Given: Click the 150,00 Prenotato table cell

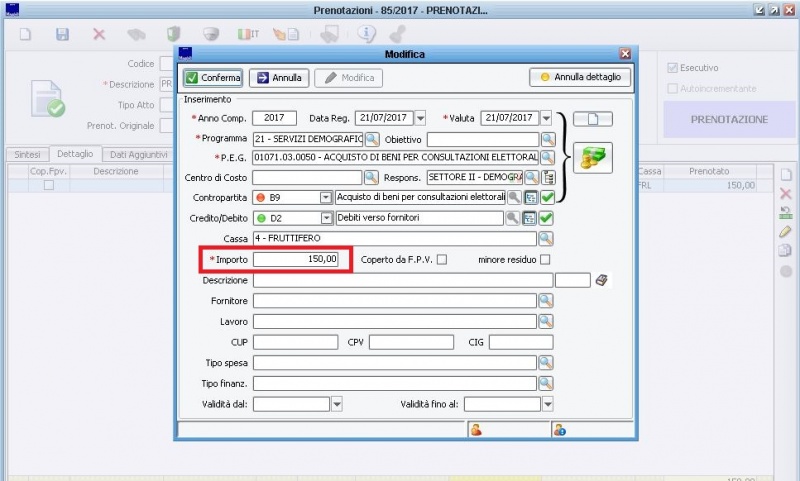Looking at the screenshot, I should click(x=709, y=185).
